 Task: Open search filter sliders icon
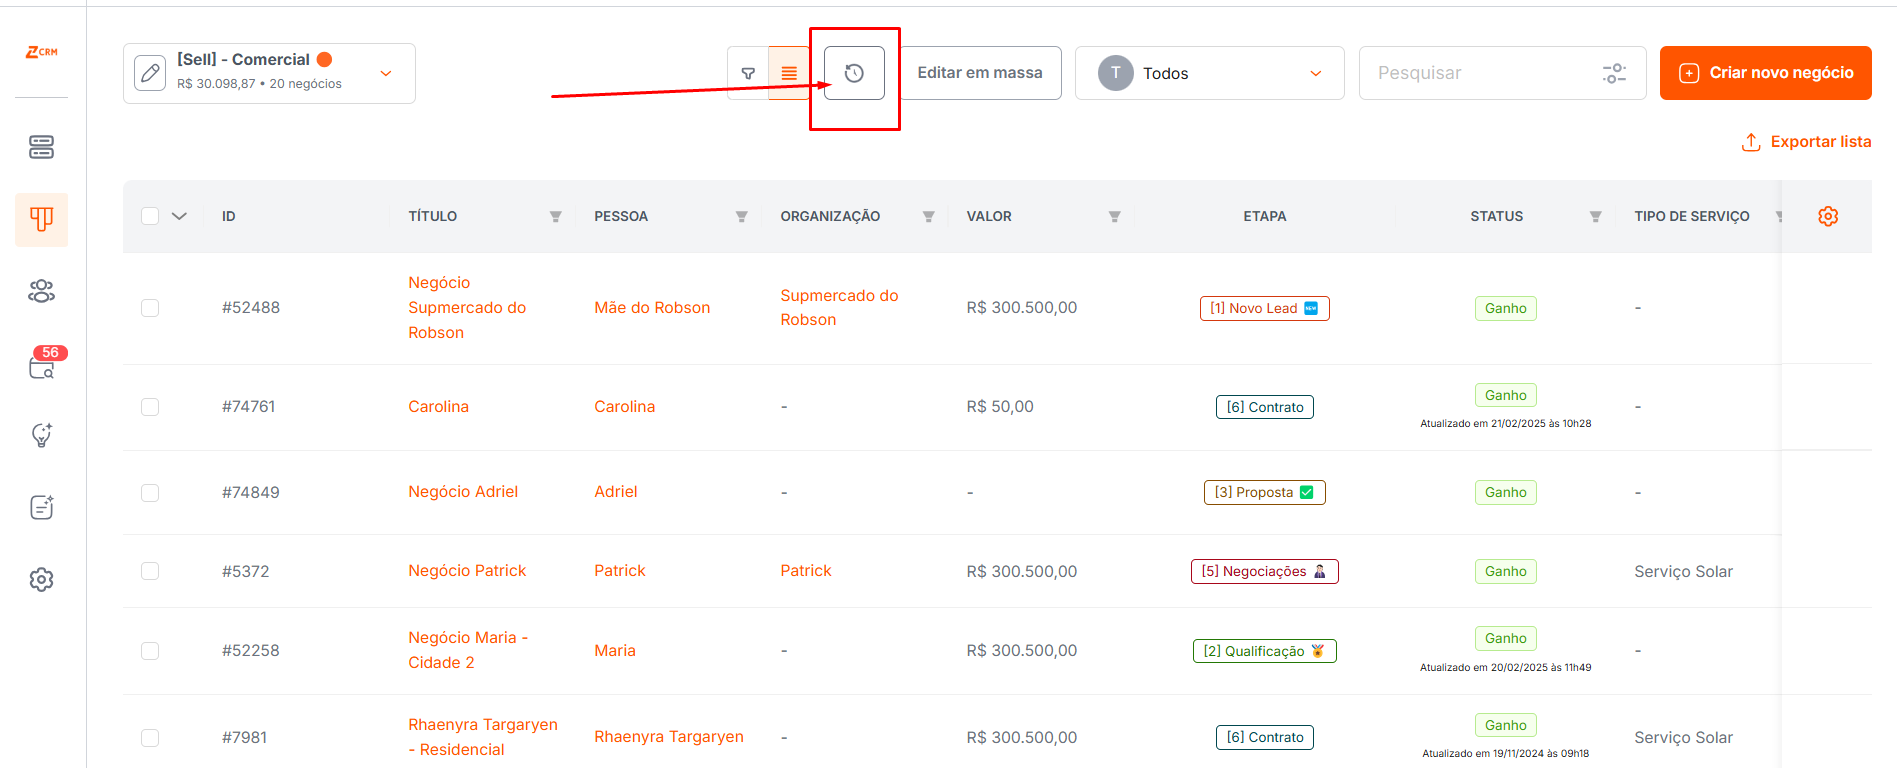tap(1614, 73)
